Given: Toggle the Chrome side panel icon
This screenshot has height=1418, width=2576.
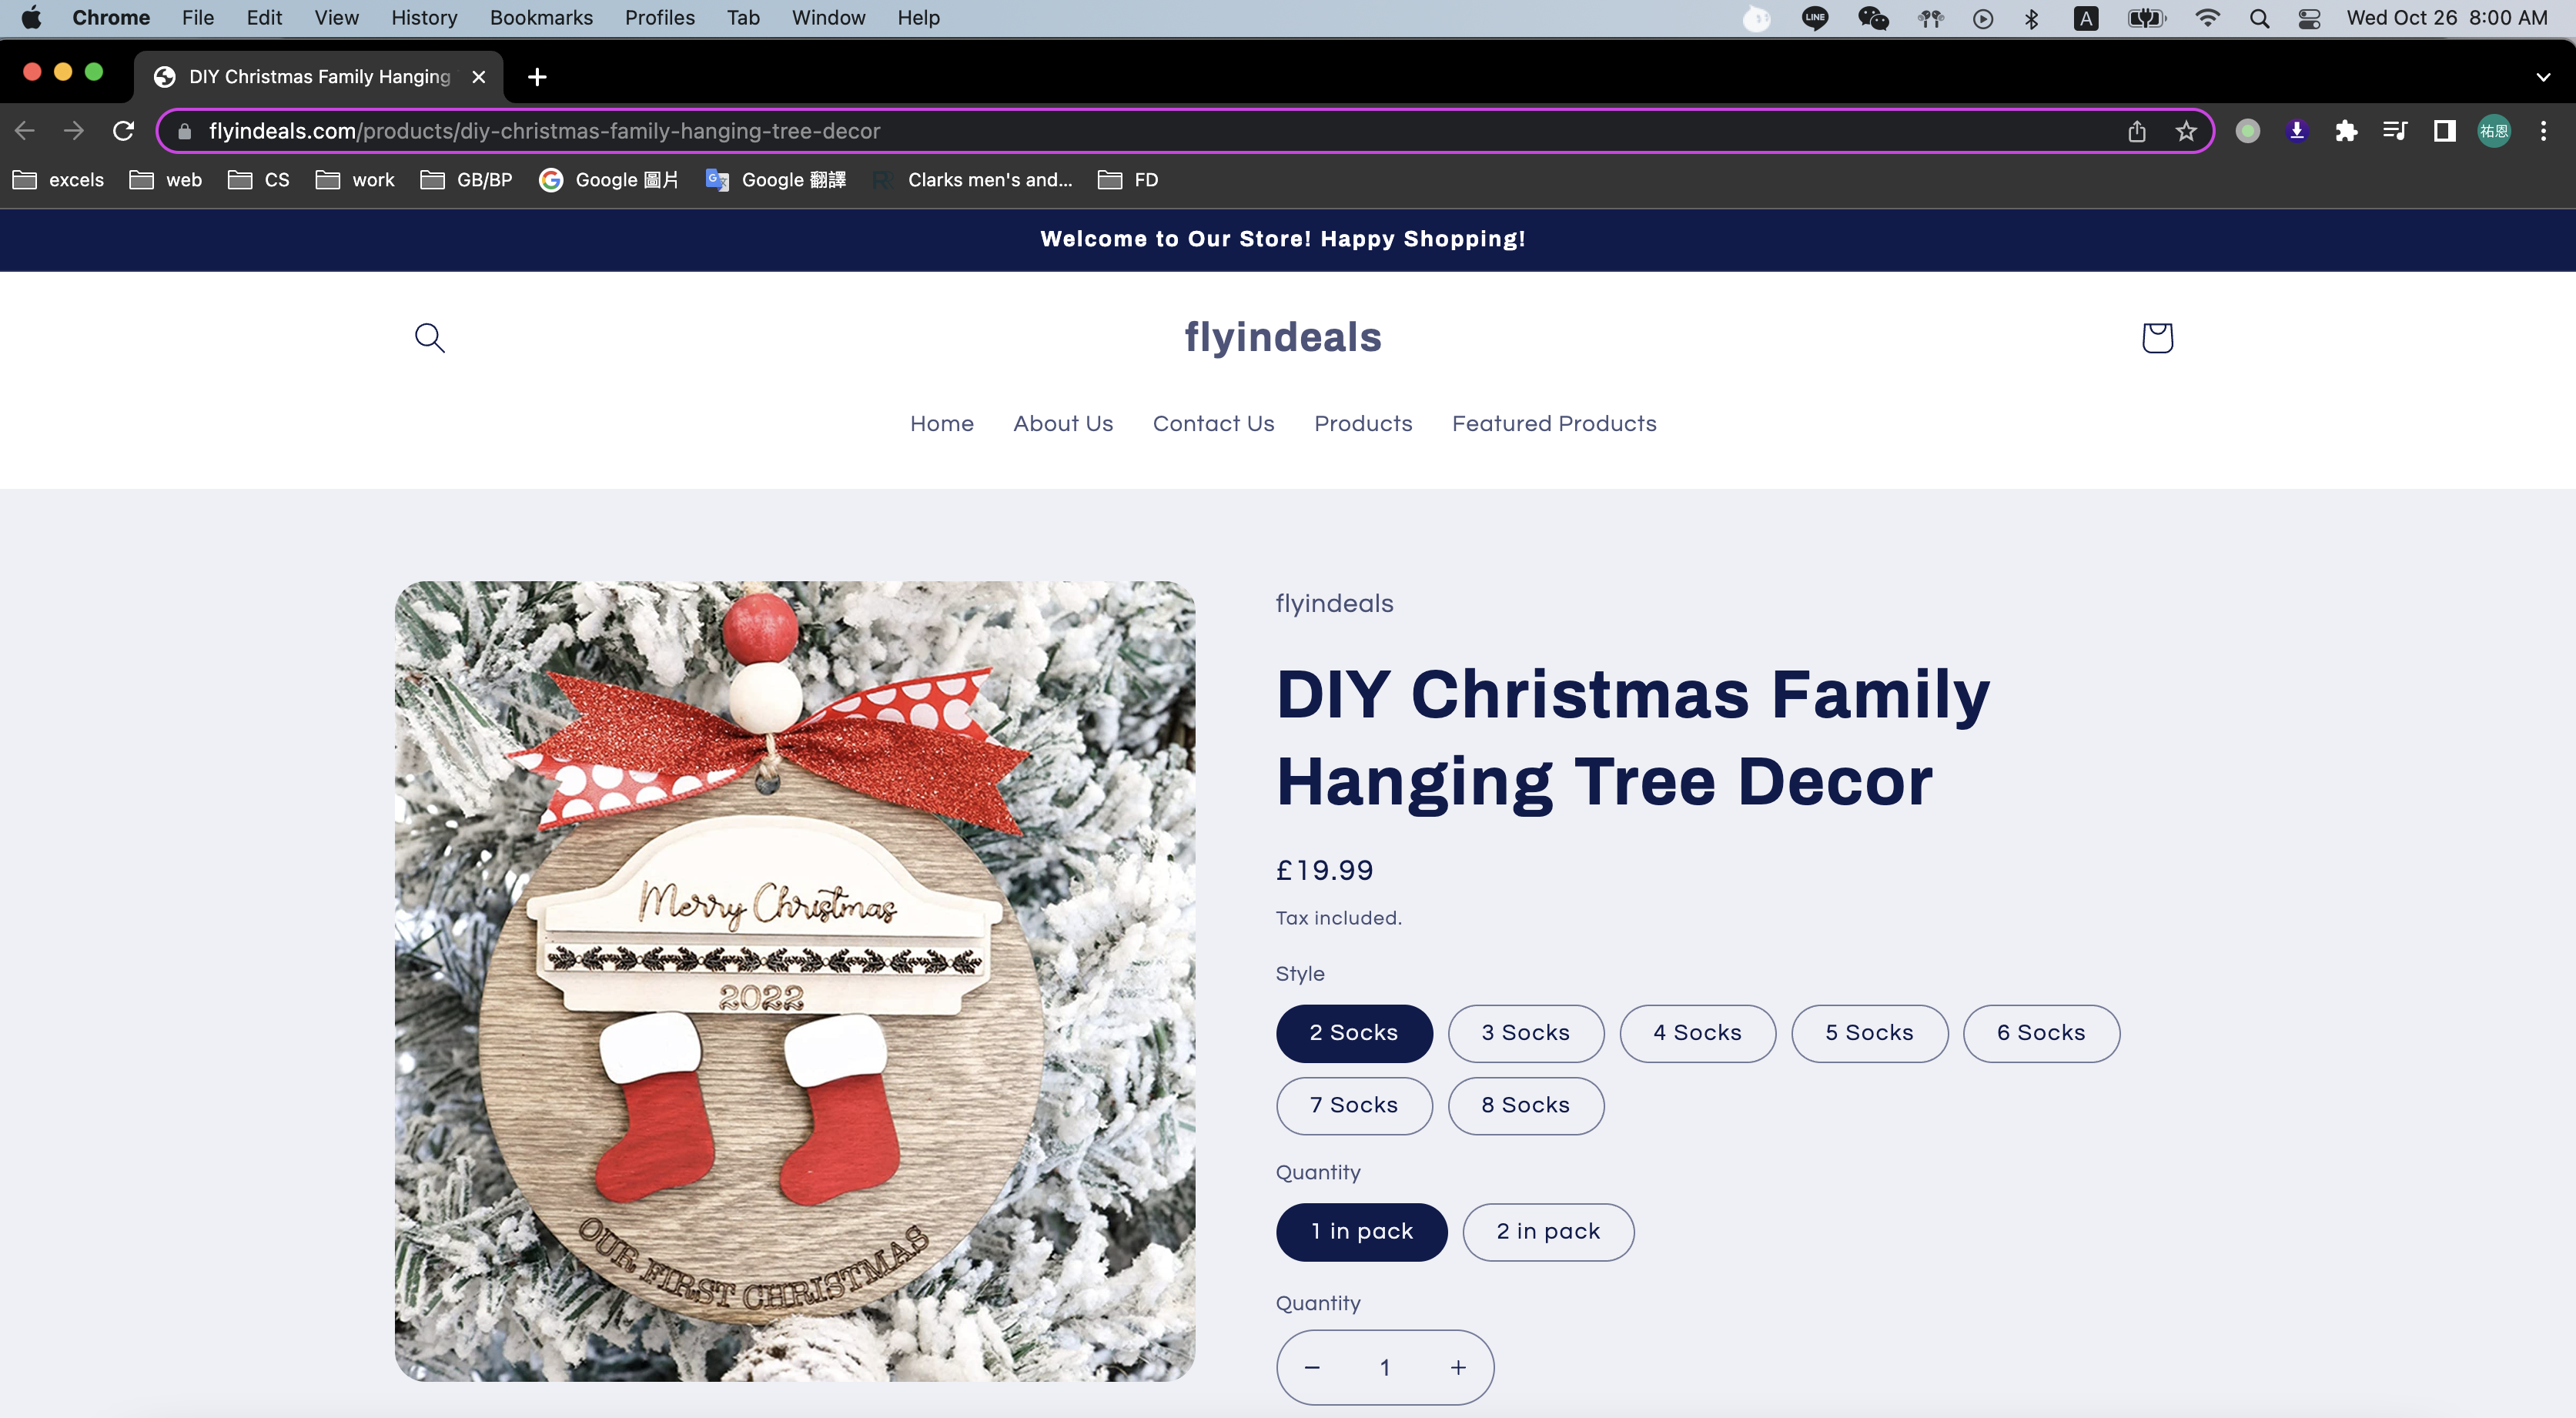Looking at the screenshot, I should pos(2444,131).
